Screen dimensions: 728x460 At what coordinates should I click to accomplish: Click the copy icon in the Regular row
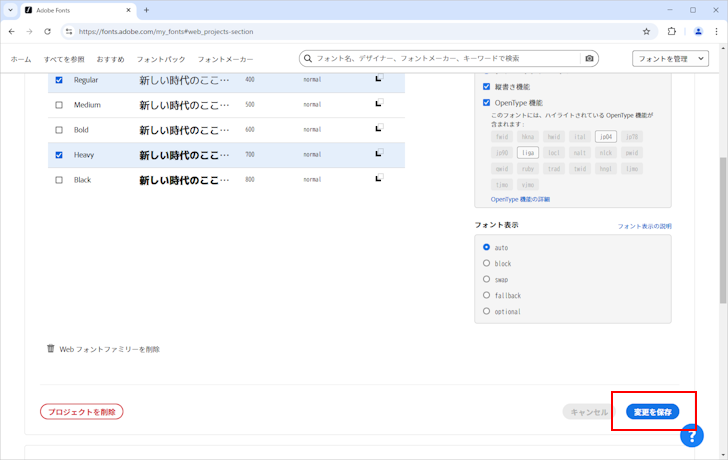(x=379, y=78)
